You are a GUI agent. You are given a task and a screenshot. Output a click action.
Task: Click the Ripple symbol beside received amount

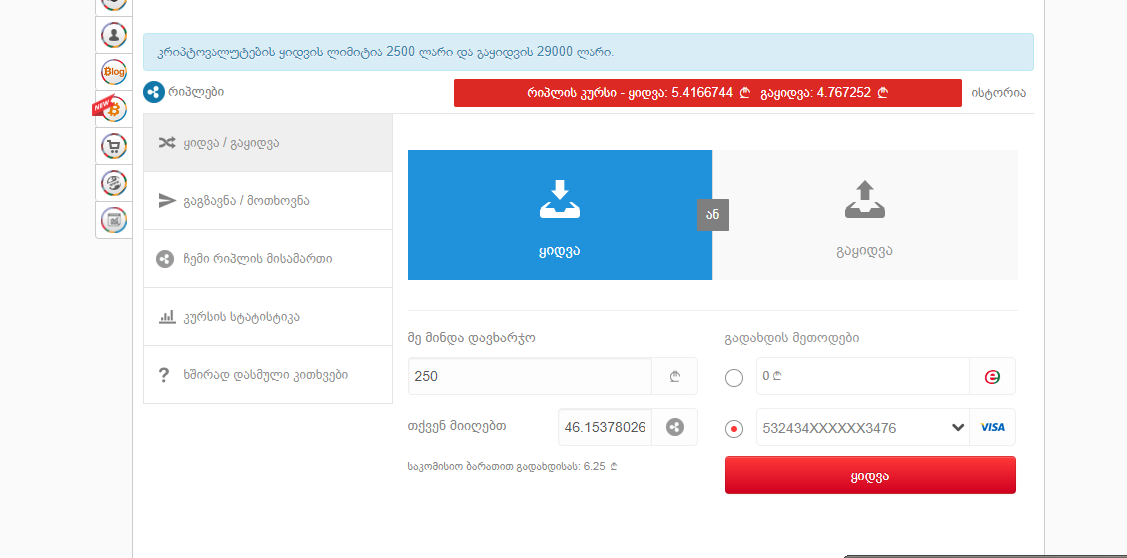pos(674,427)
